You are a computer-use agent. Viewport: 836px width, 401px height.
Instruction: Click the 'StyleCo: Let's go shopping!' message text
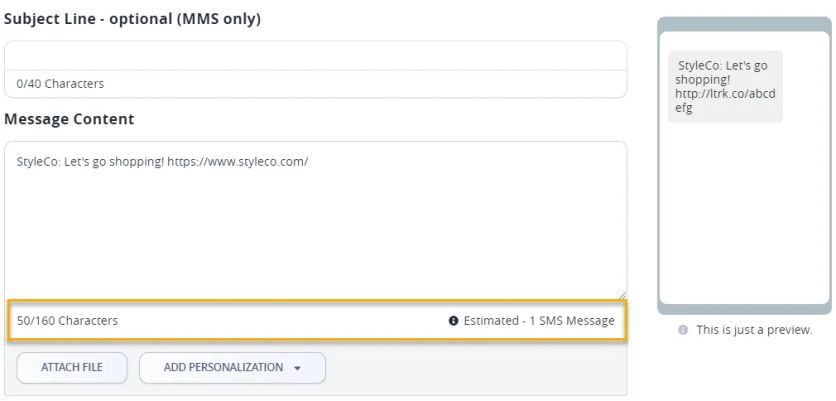(115, 160)
